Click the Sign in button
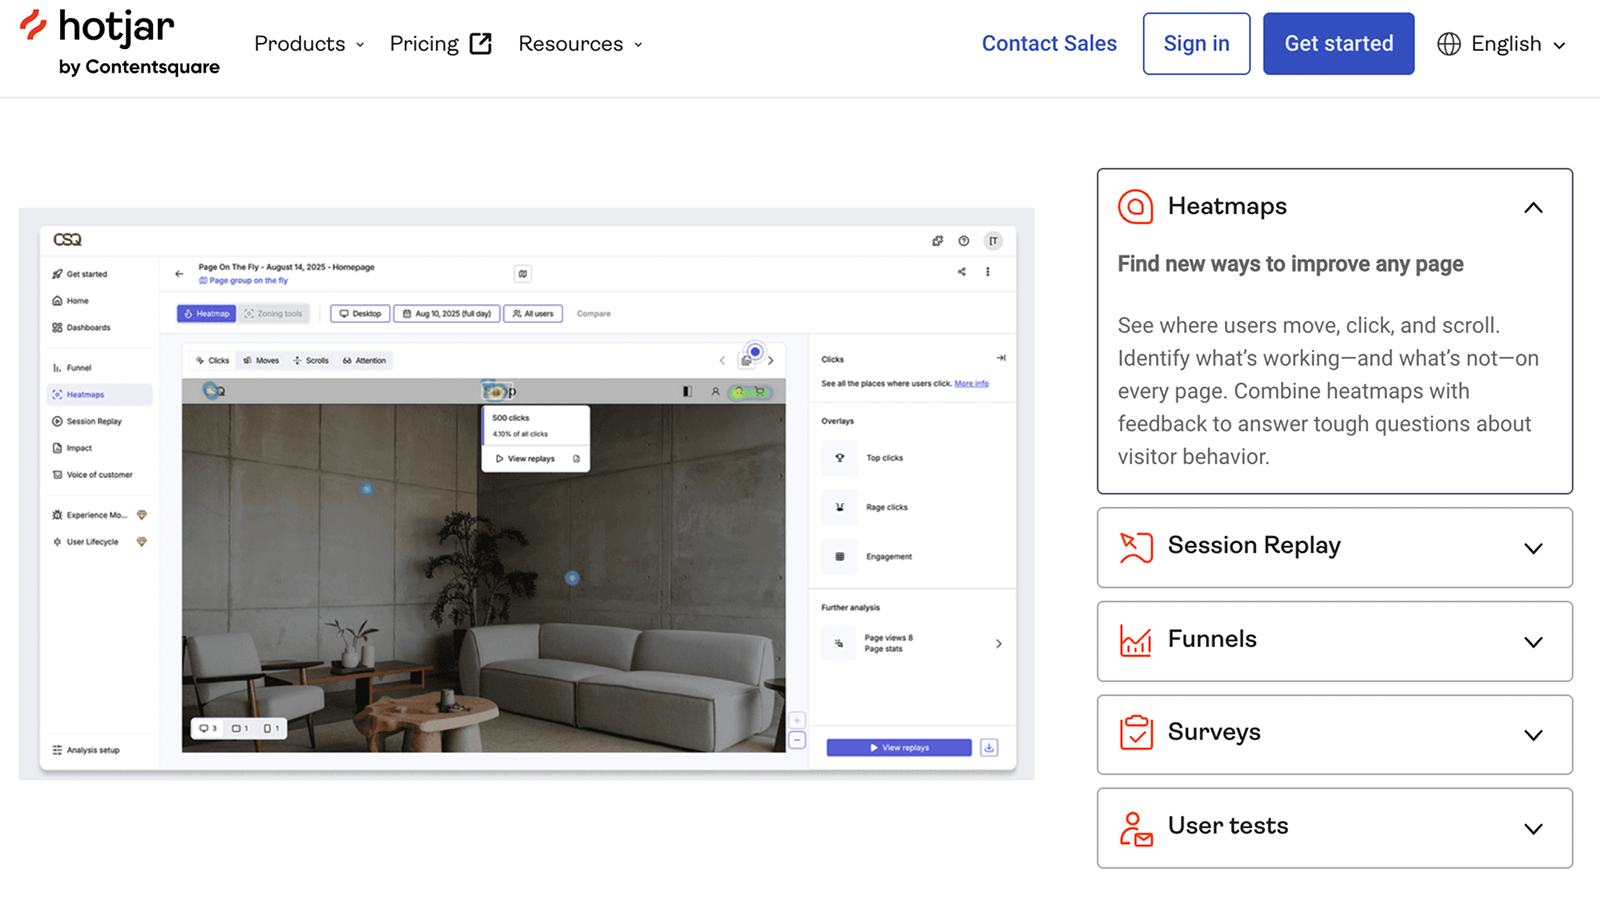The width and height of the screenshot is (1600, 900). click(1196, 44)
